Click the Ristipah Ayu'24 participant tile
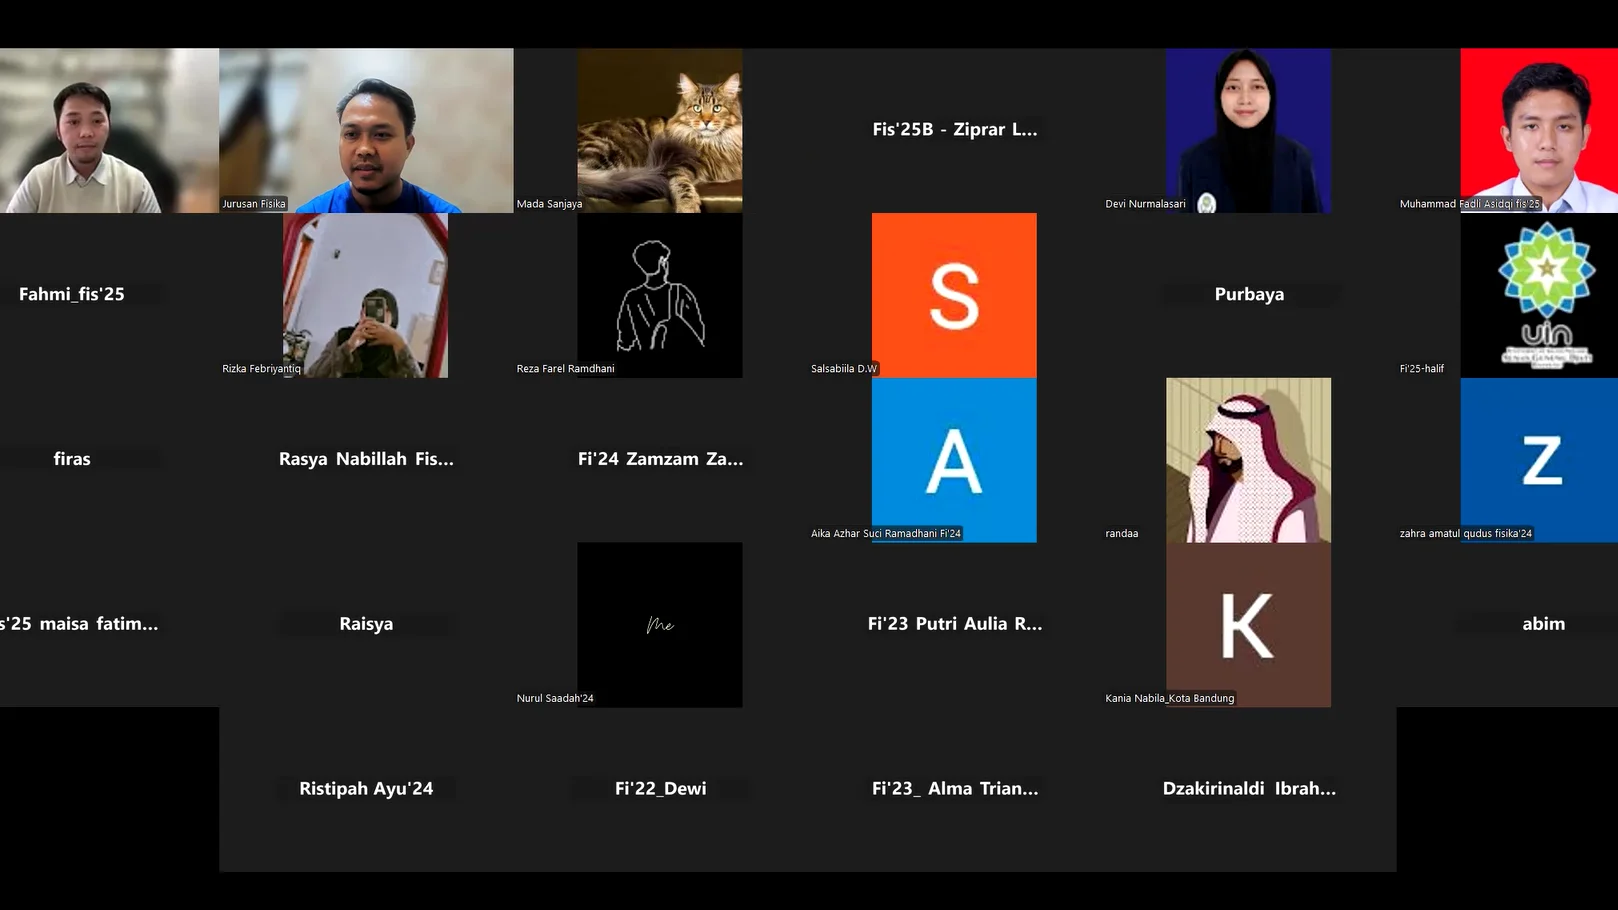The image size is (1618, 910). 366,789
